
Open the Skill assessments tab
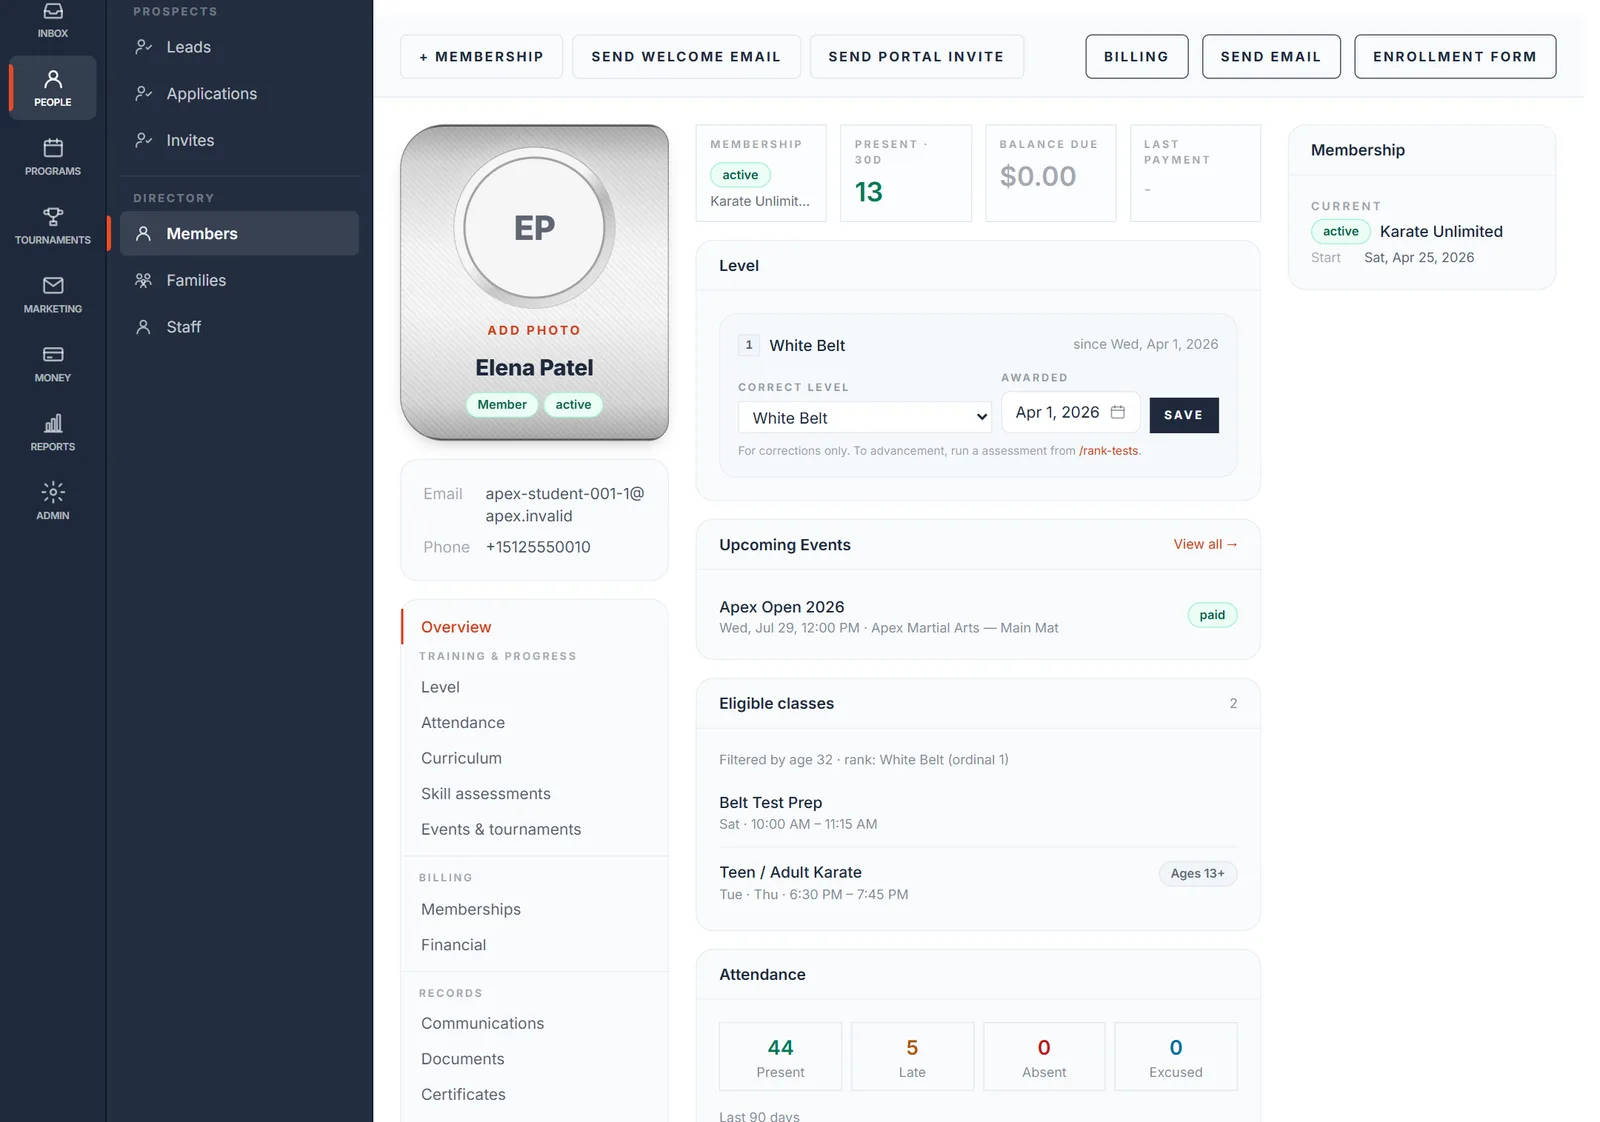pyautogui.click(x=535, y=793)
